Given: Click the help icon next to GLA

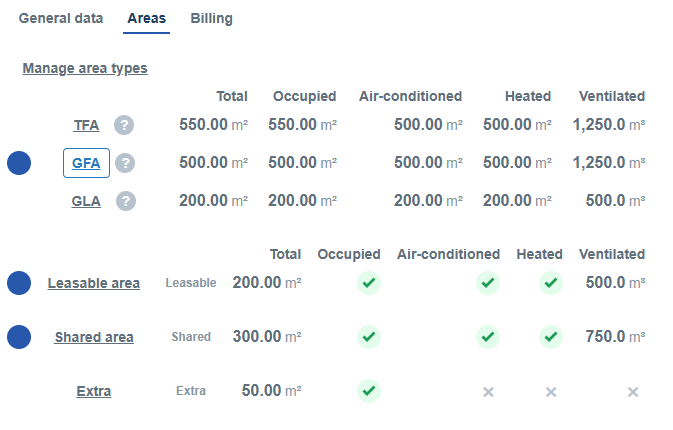Looking at the screenshot, I should coord(126,201).
